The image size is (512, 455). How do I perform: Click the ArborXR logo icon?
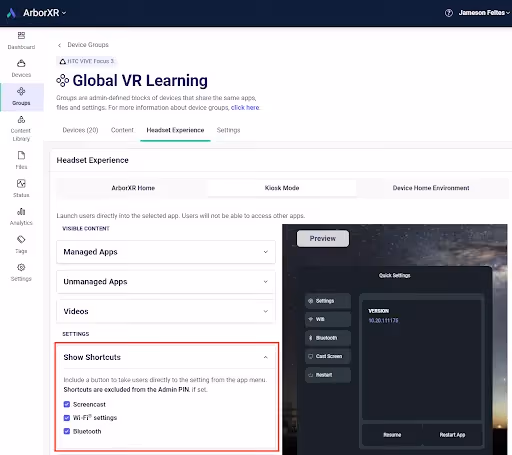[11, 13]
